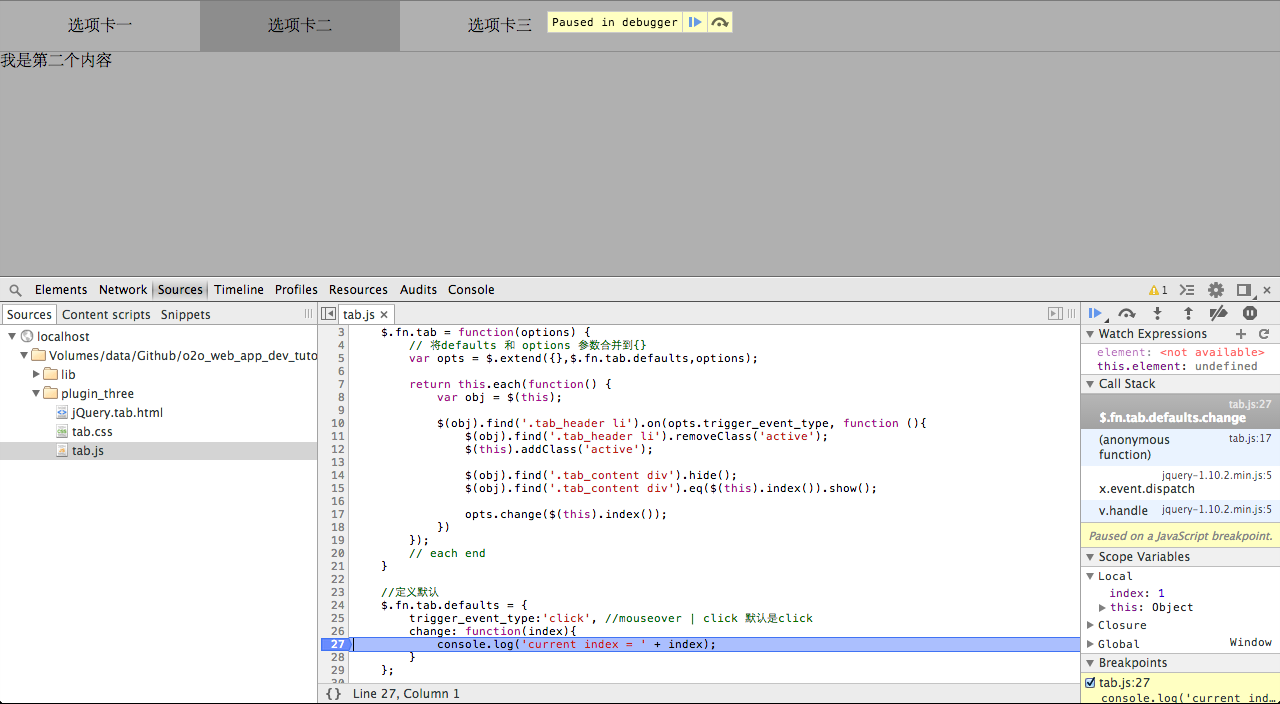
Task: Resume script execution in debugger toolbar
Action: click(x=1095, y=314)
